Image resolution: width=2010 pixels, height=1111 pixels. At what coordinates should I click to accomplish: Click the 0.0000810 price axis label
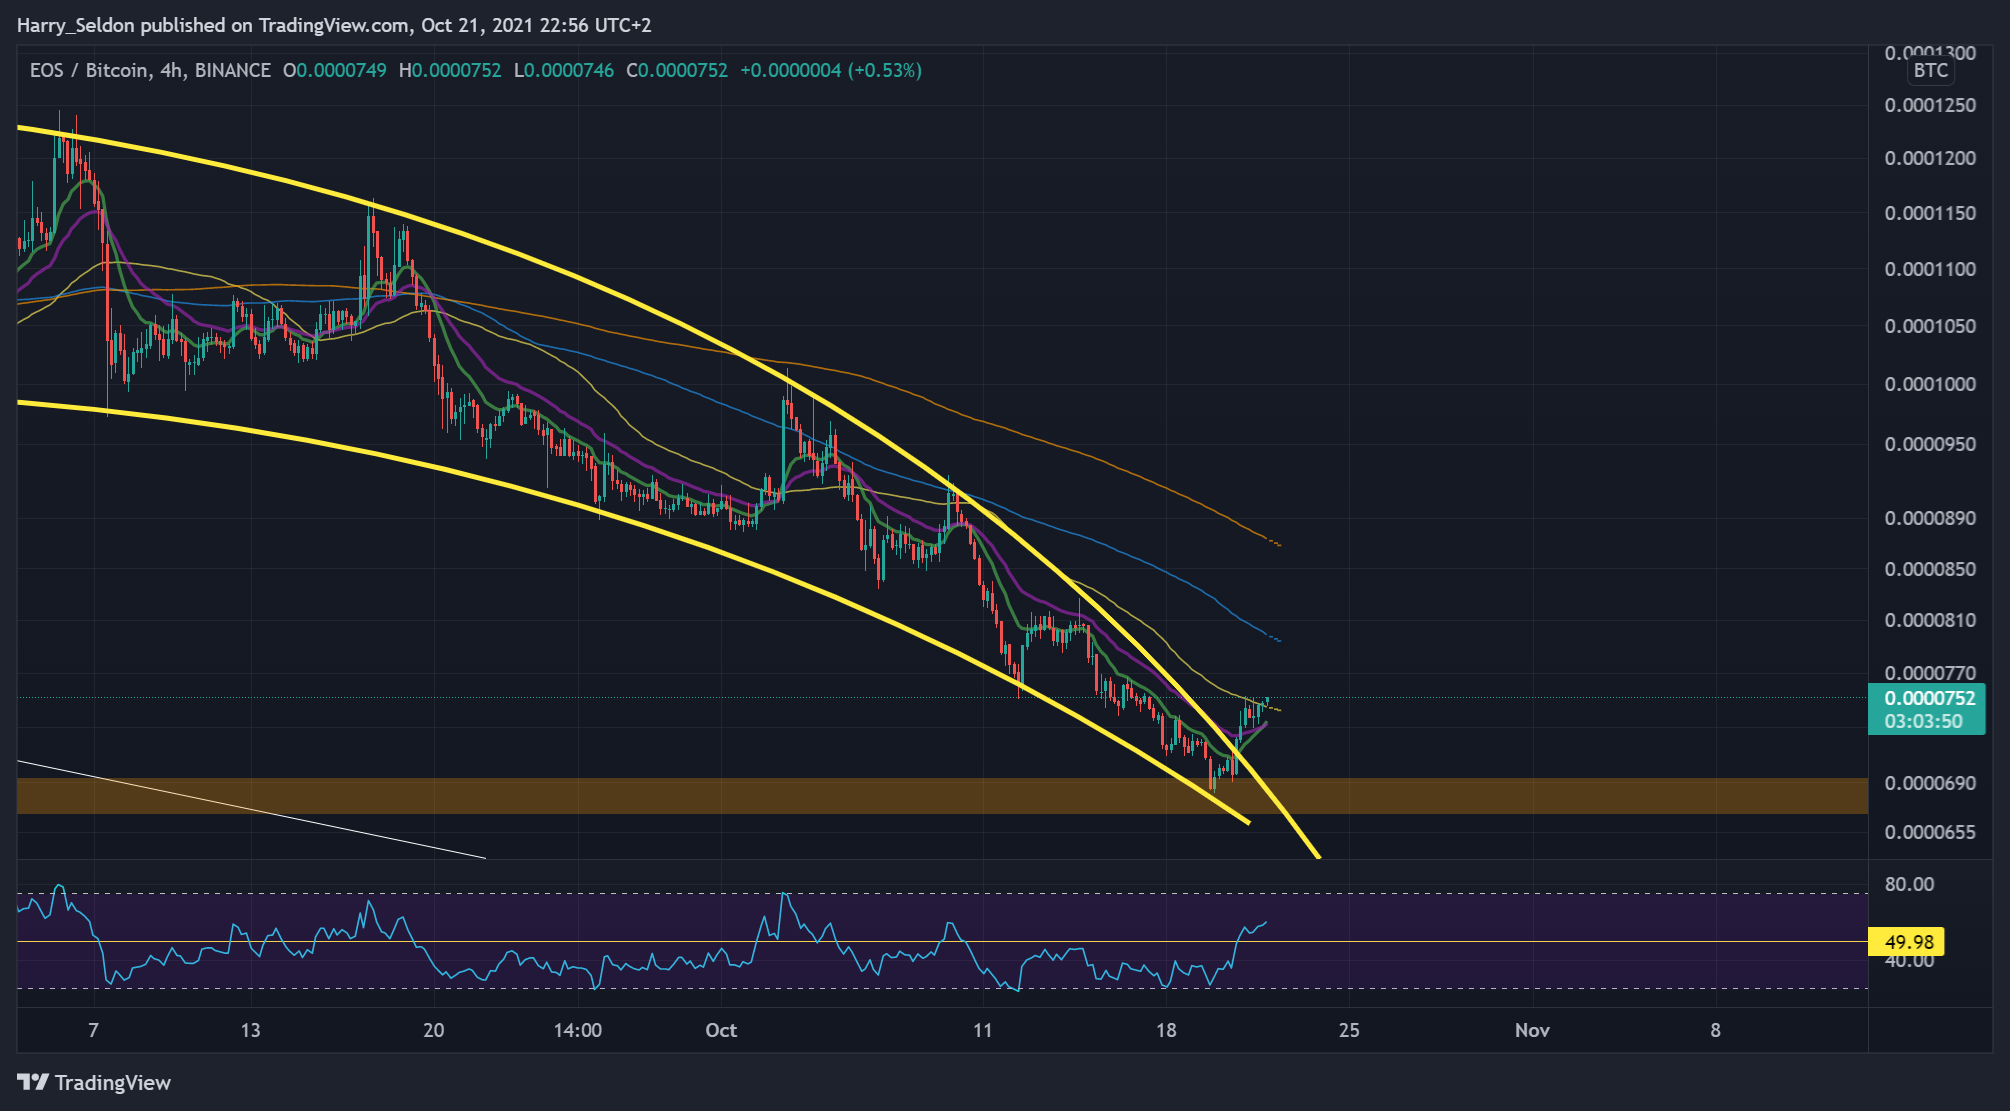click(1929, 620)
